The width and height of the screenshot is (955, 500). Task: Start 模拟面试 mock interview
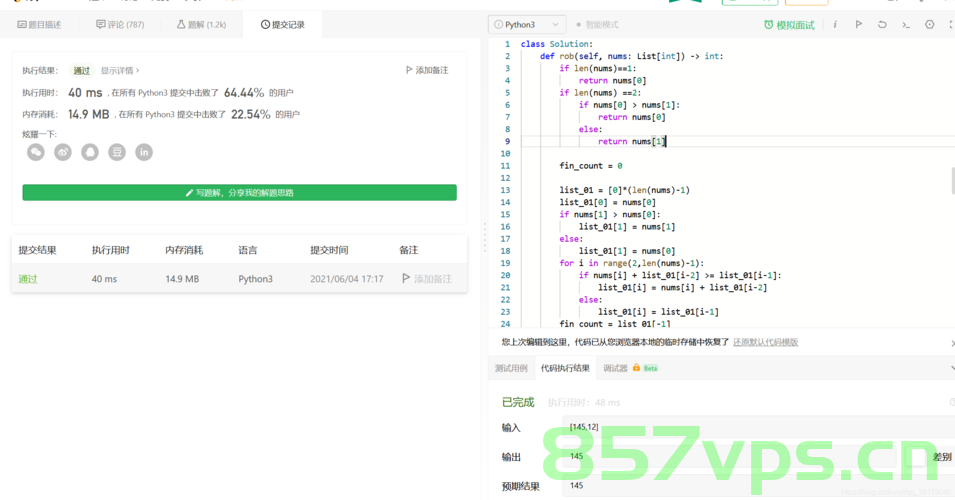(x=789, y=25)
